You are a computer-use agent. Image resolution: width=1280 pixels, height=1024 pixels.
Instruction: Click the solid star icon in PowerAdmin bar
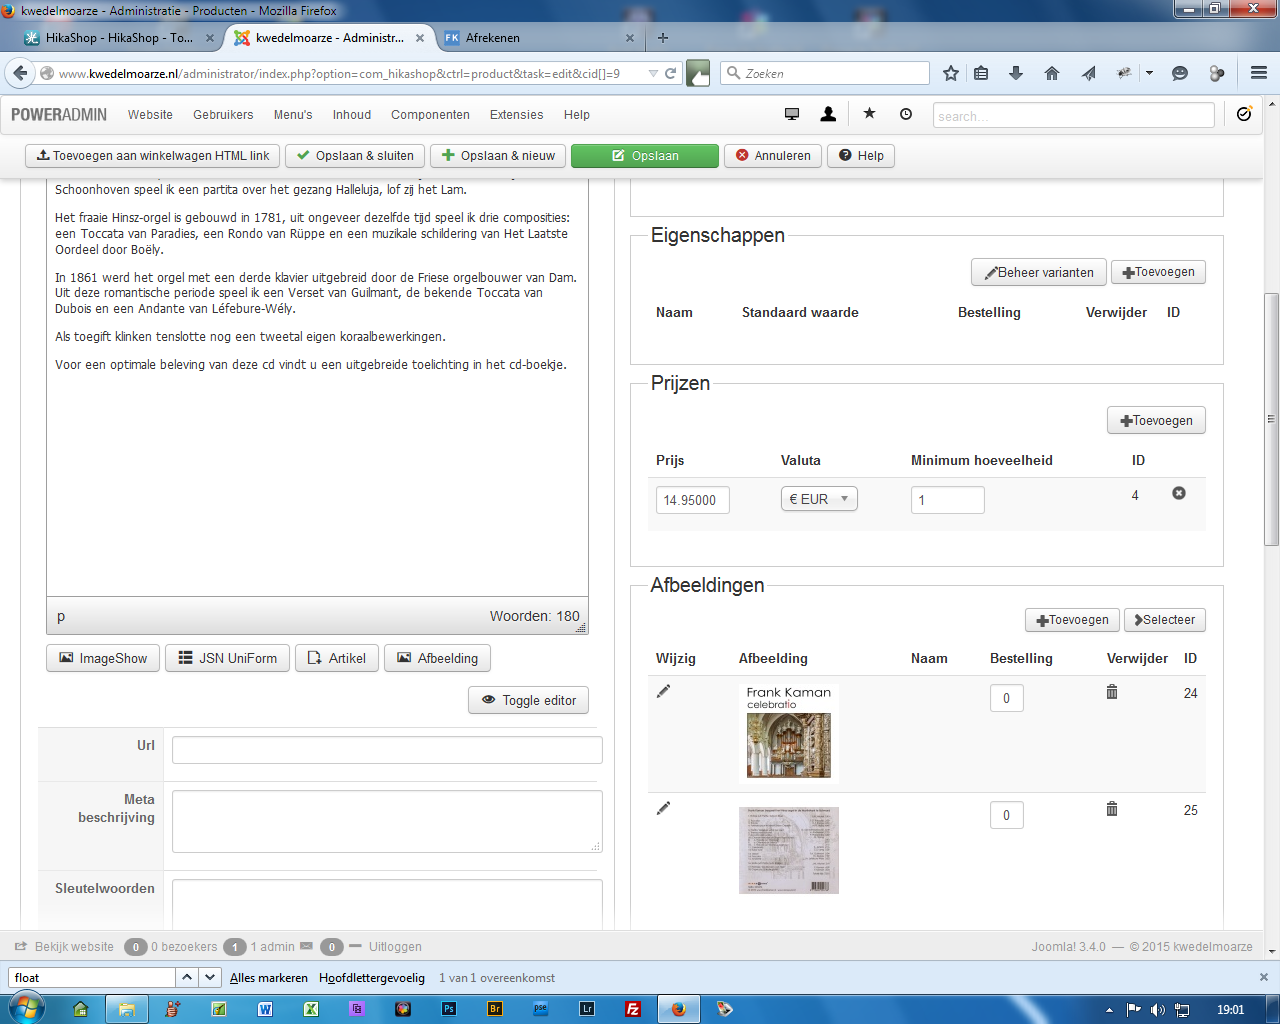pos(870,113)
